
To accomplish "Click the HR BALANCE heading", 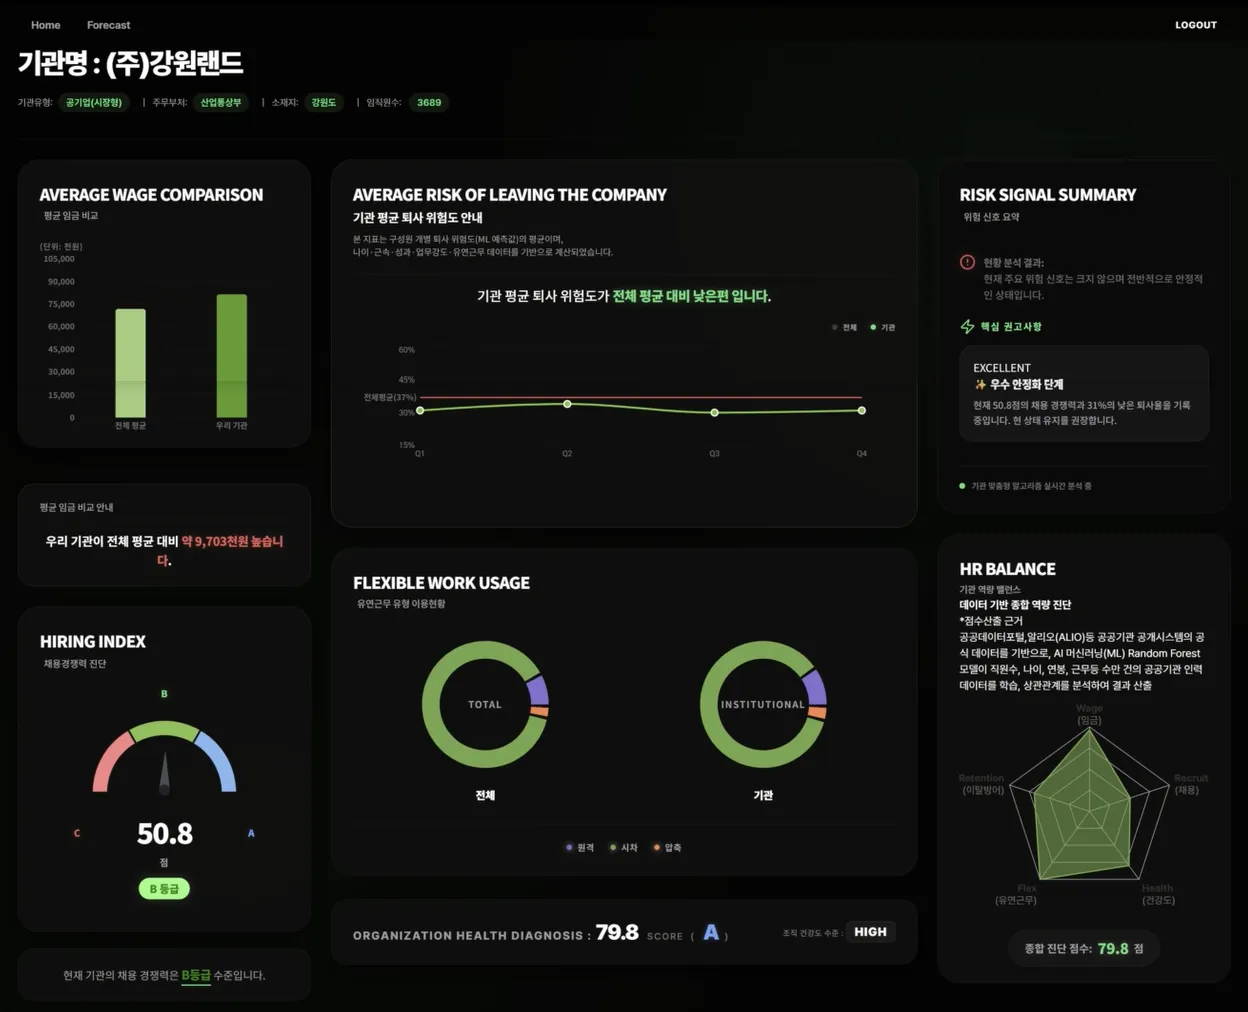I will tap(1007, 569).
